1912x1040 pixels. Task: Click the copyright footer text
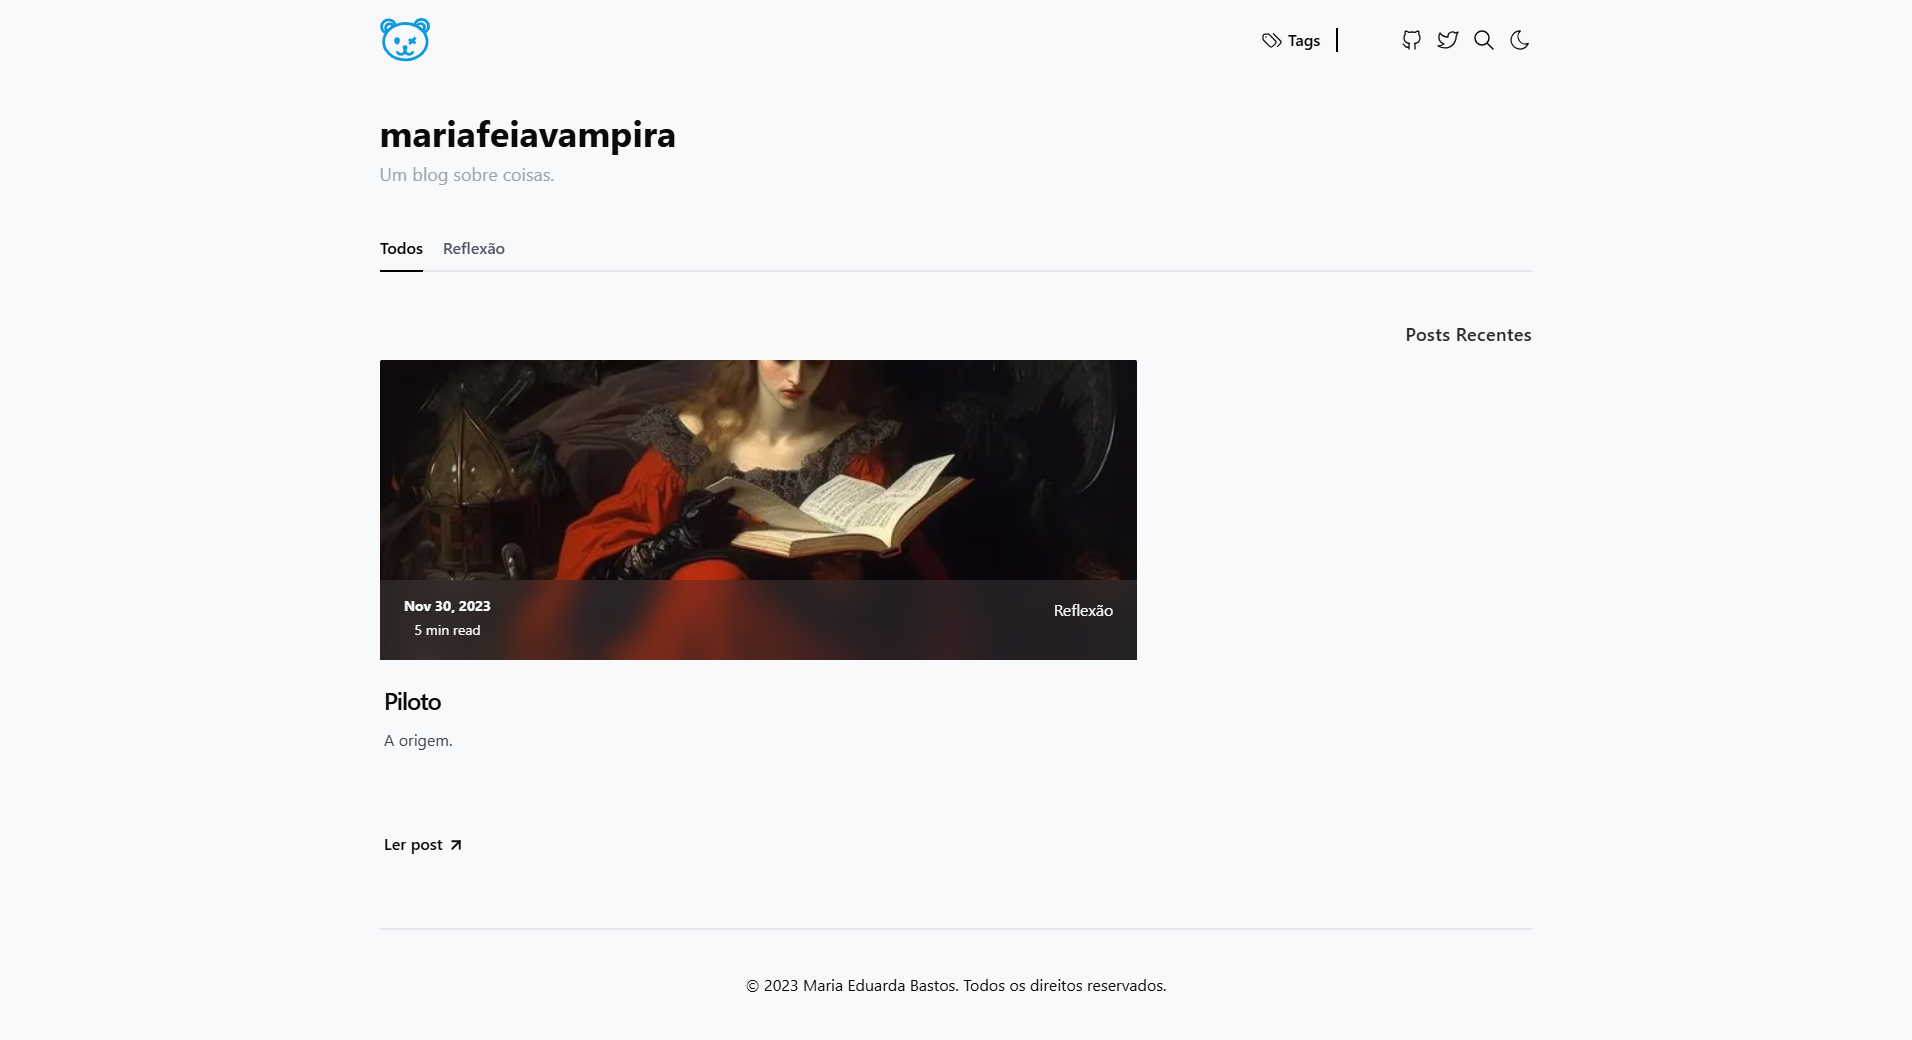click(955, 985)
